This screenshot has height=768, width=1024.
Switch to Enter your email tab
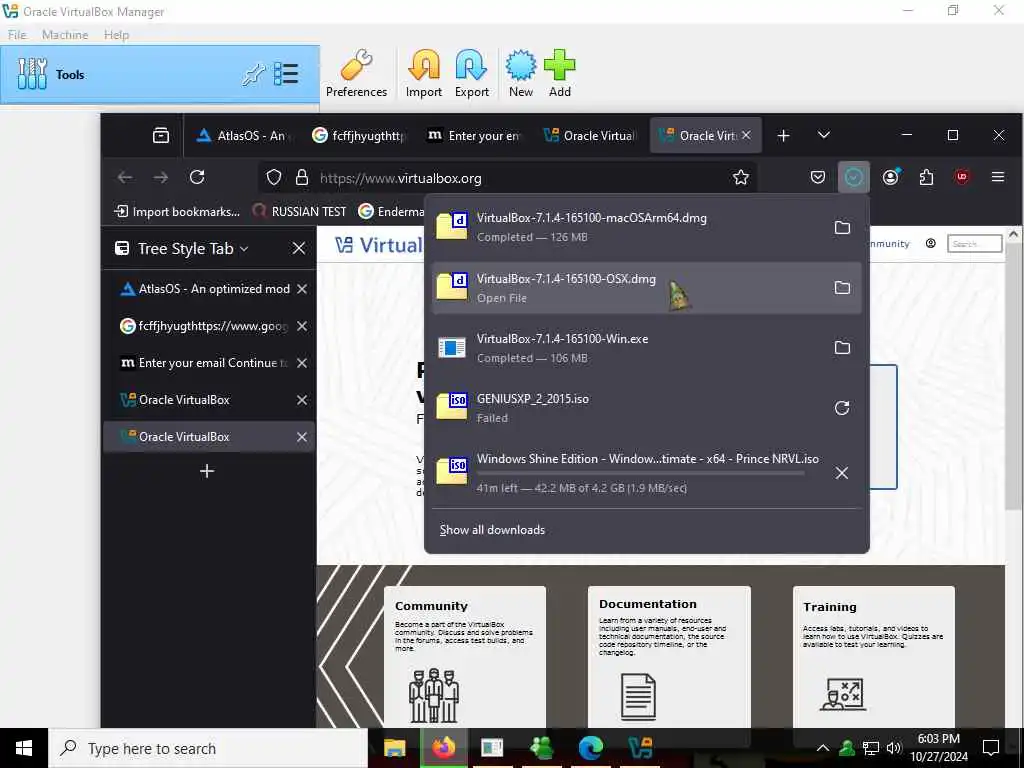475,135
